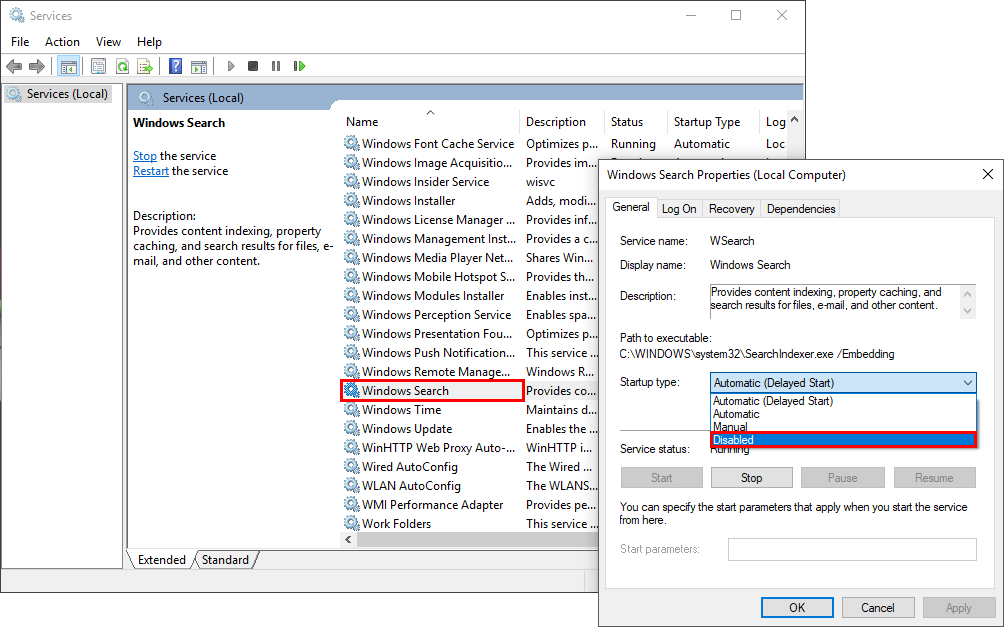The width and height of the screenshot is (1004, 627).
Task: Sort by the Description column header
Action: point(562,122)
